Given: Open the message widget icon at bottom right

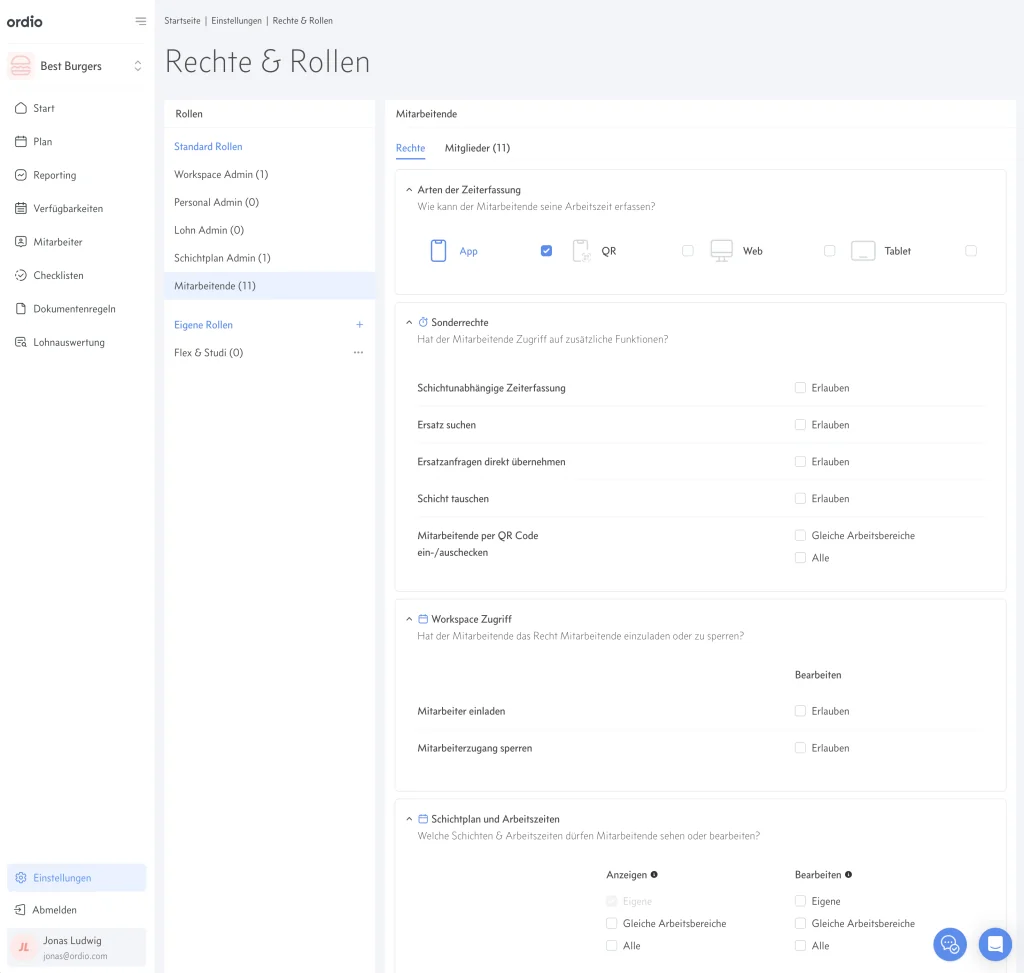Looking at the screenshot, I should point(995,943).
